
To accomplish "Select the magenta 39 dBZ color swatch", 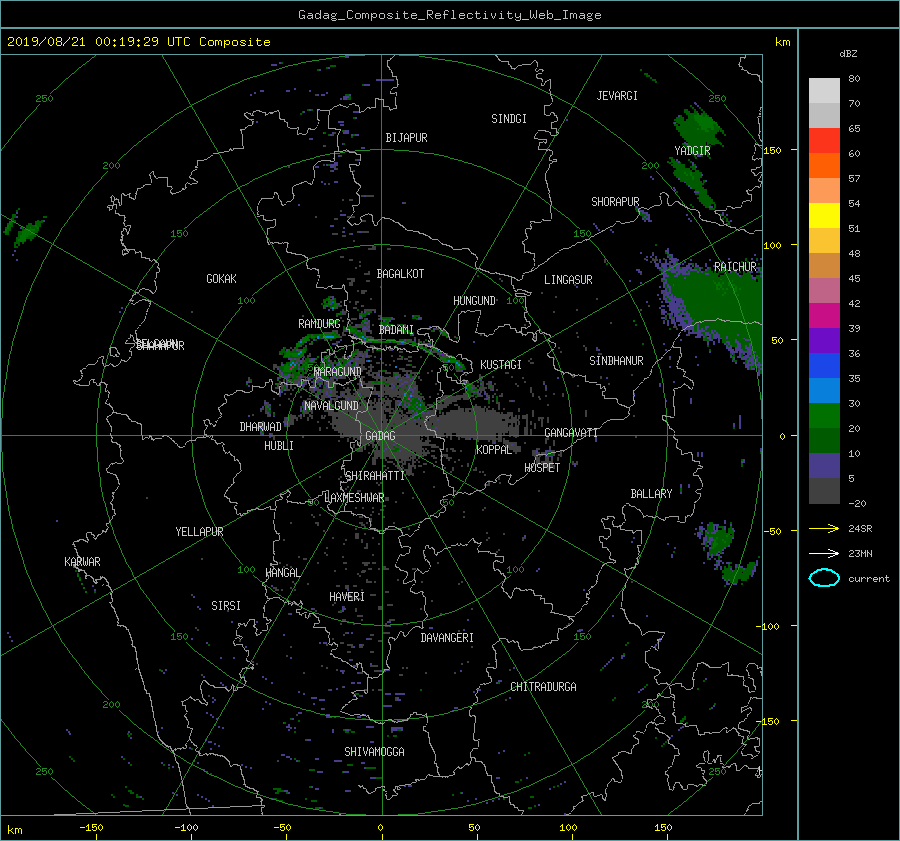I will tap(824, 316).
